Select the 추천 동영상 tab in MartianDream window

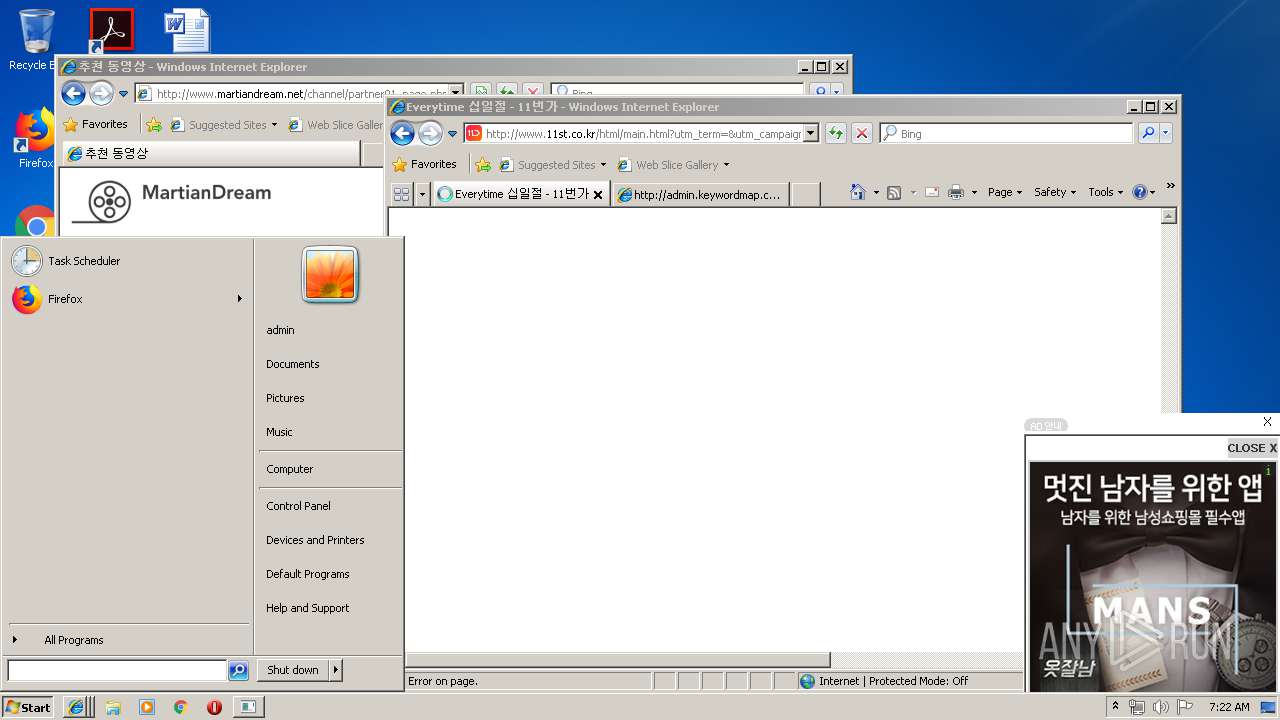click(x=210, y=154)
